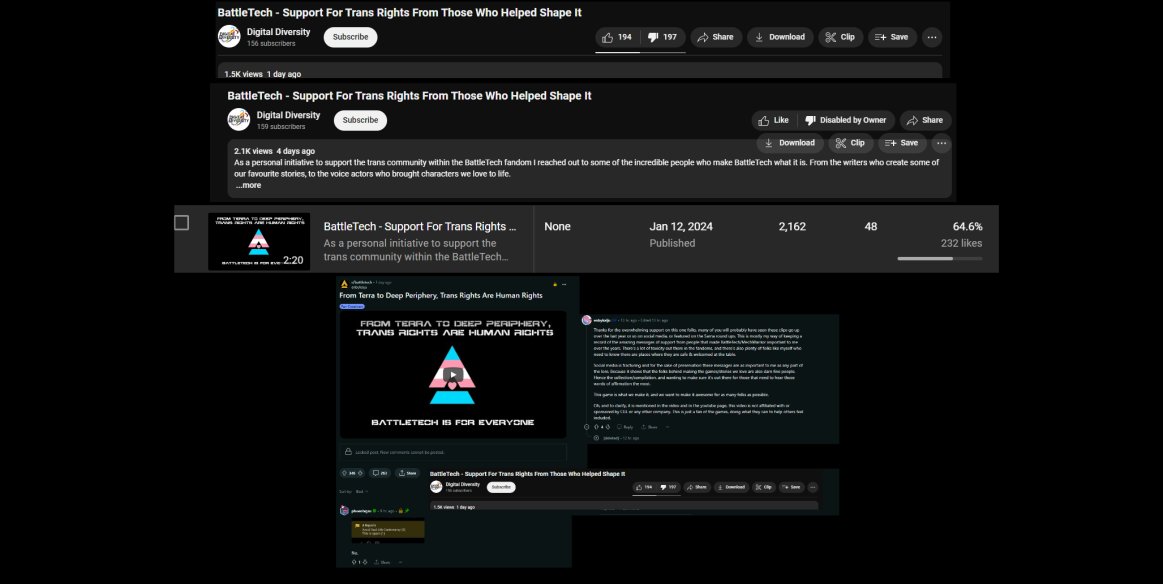Screen dimensions: 1163x584
Task: Play the Reddit post's embedded video
Action: pyautogui.click(x=452, y=375)
